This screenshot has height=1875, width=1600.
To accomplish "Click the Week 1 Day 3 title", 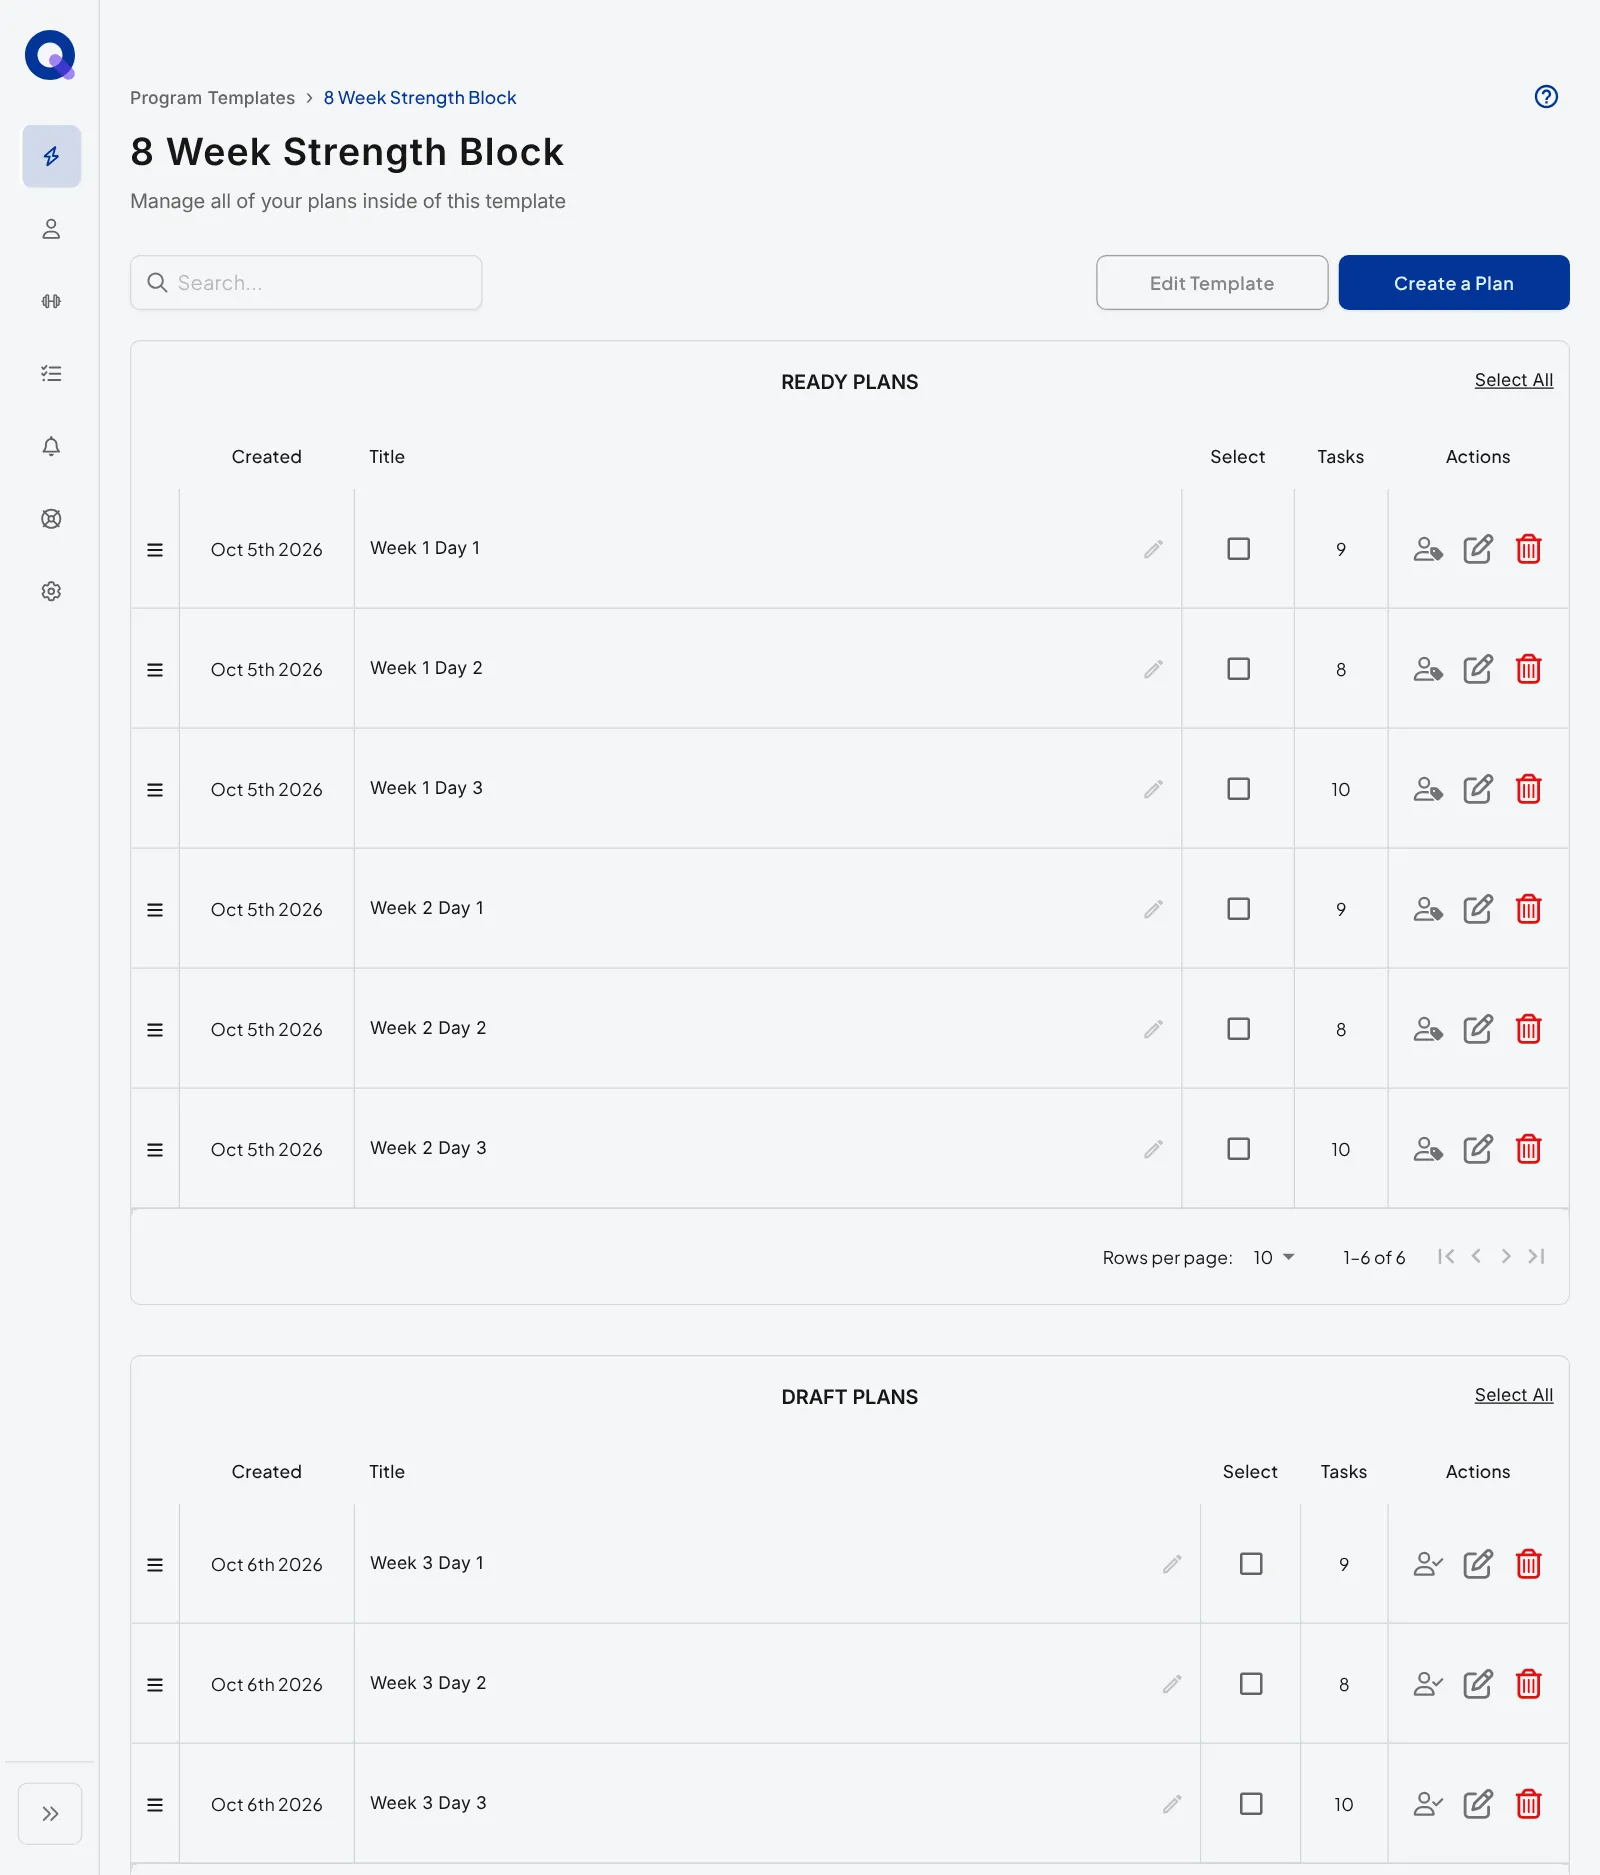I will coord(426,788).
